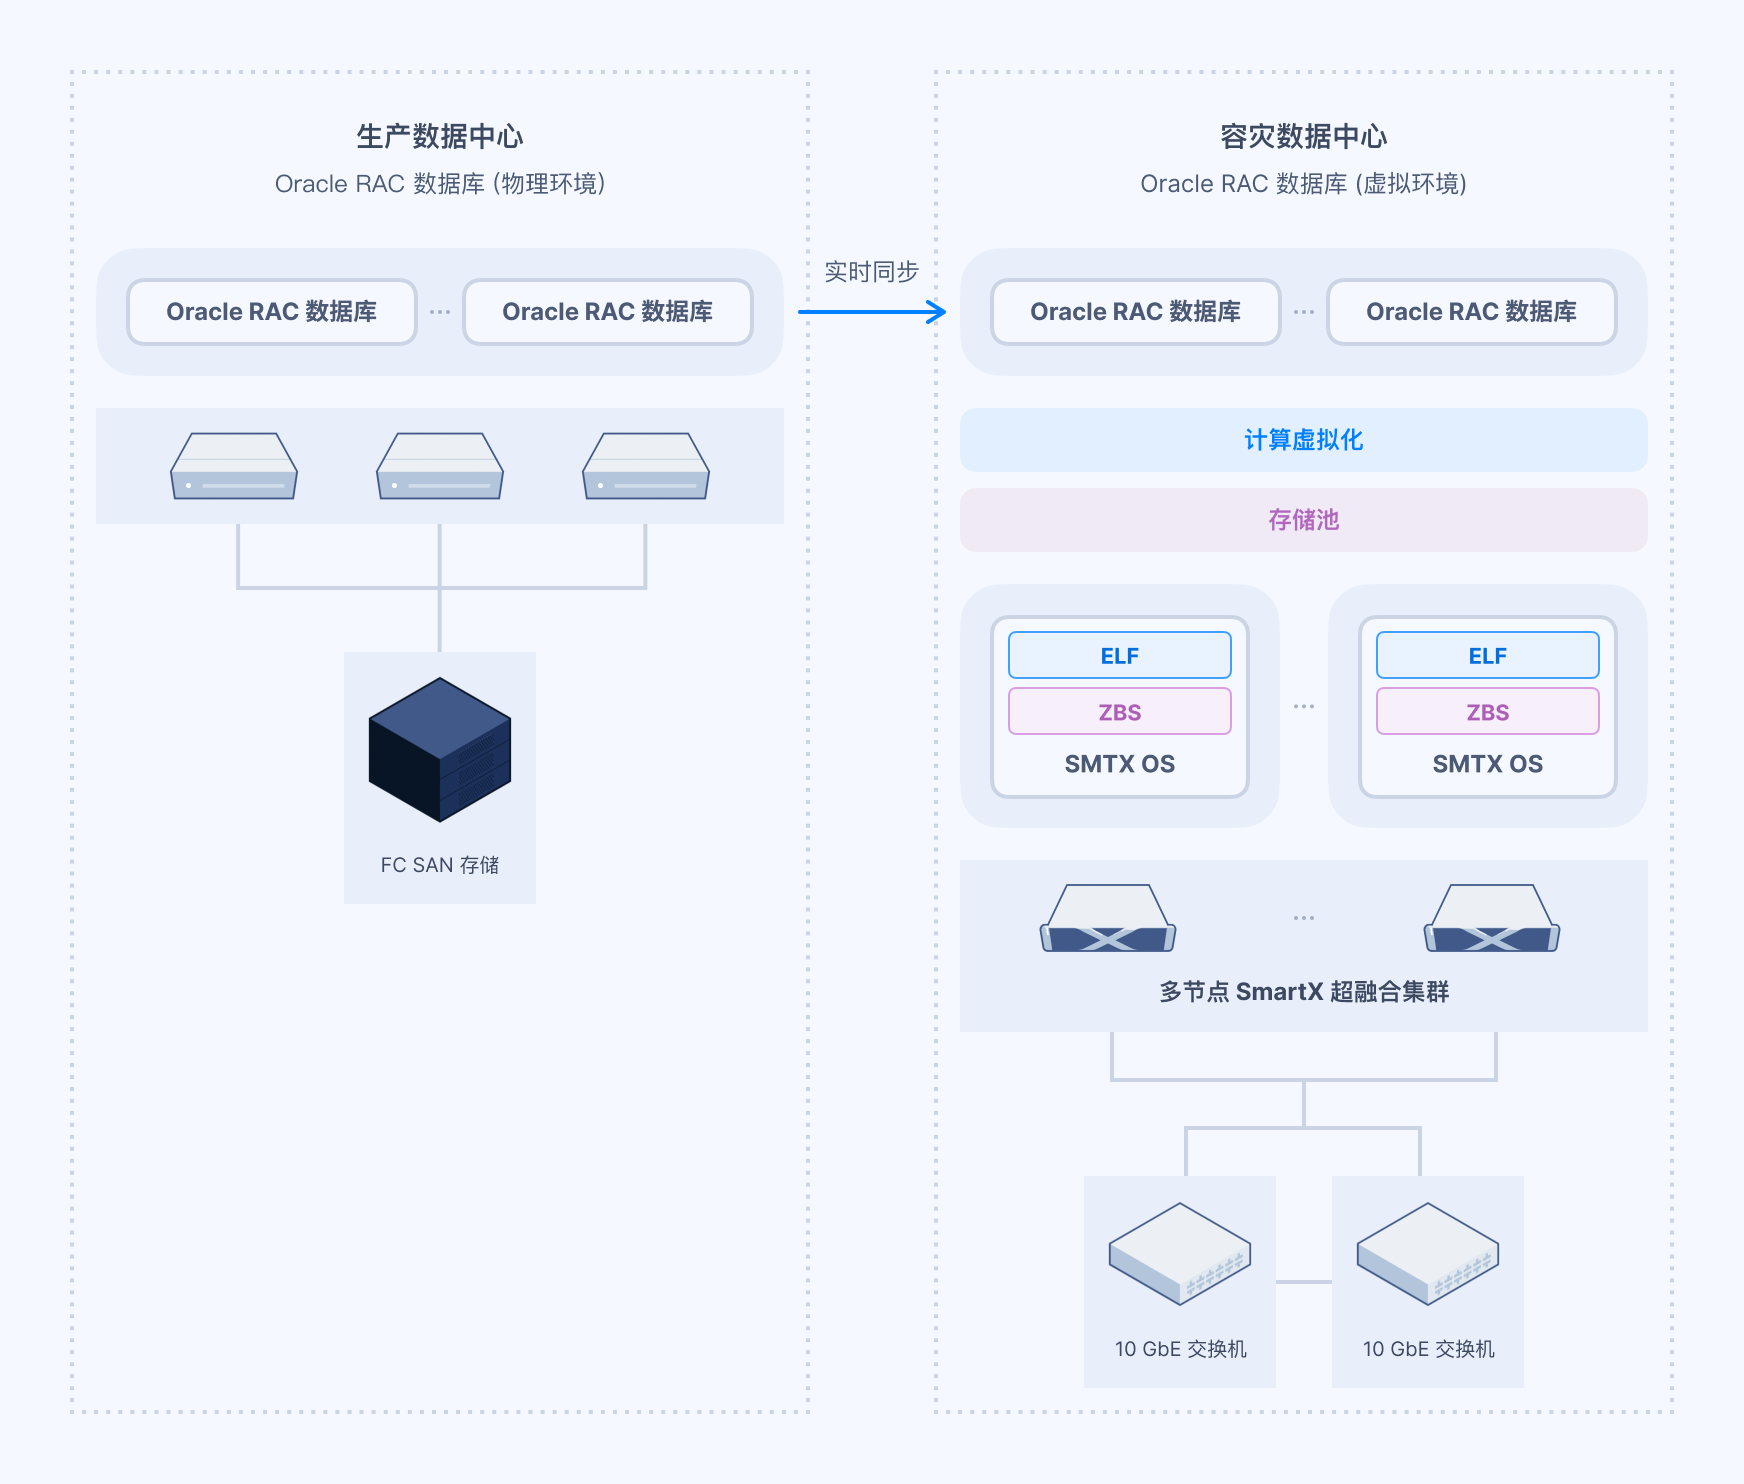Click the FC SAN storage cube icon

click(x=440, y=750)
